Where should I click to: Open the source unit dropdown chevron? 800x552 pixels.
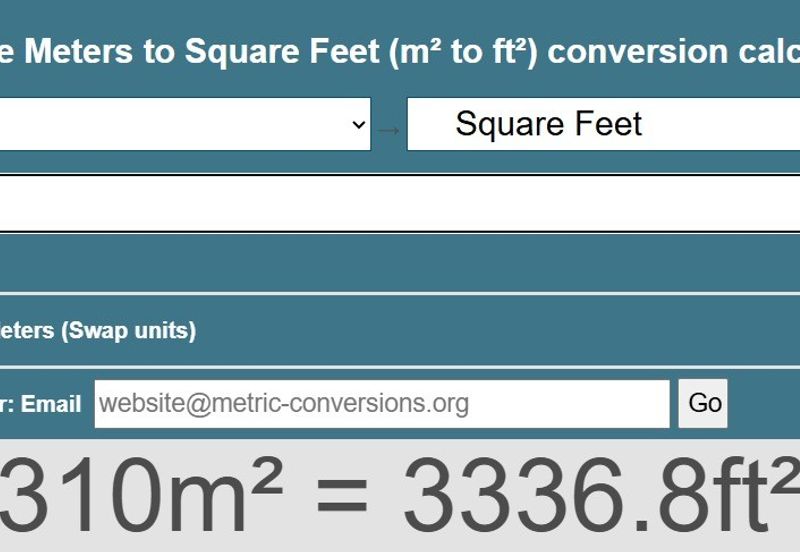[358, 125]
